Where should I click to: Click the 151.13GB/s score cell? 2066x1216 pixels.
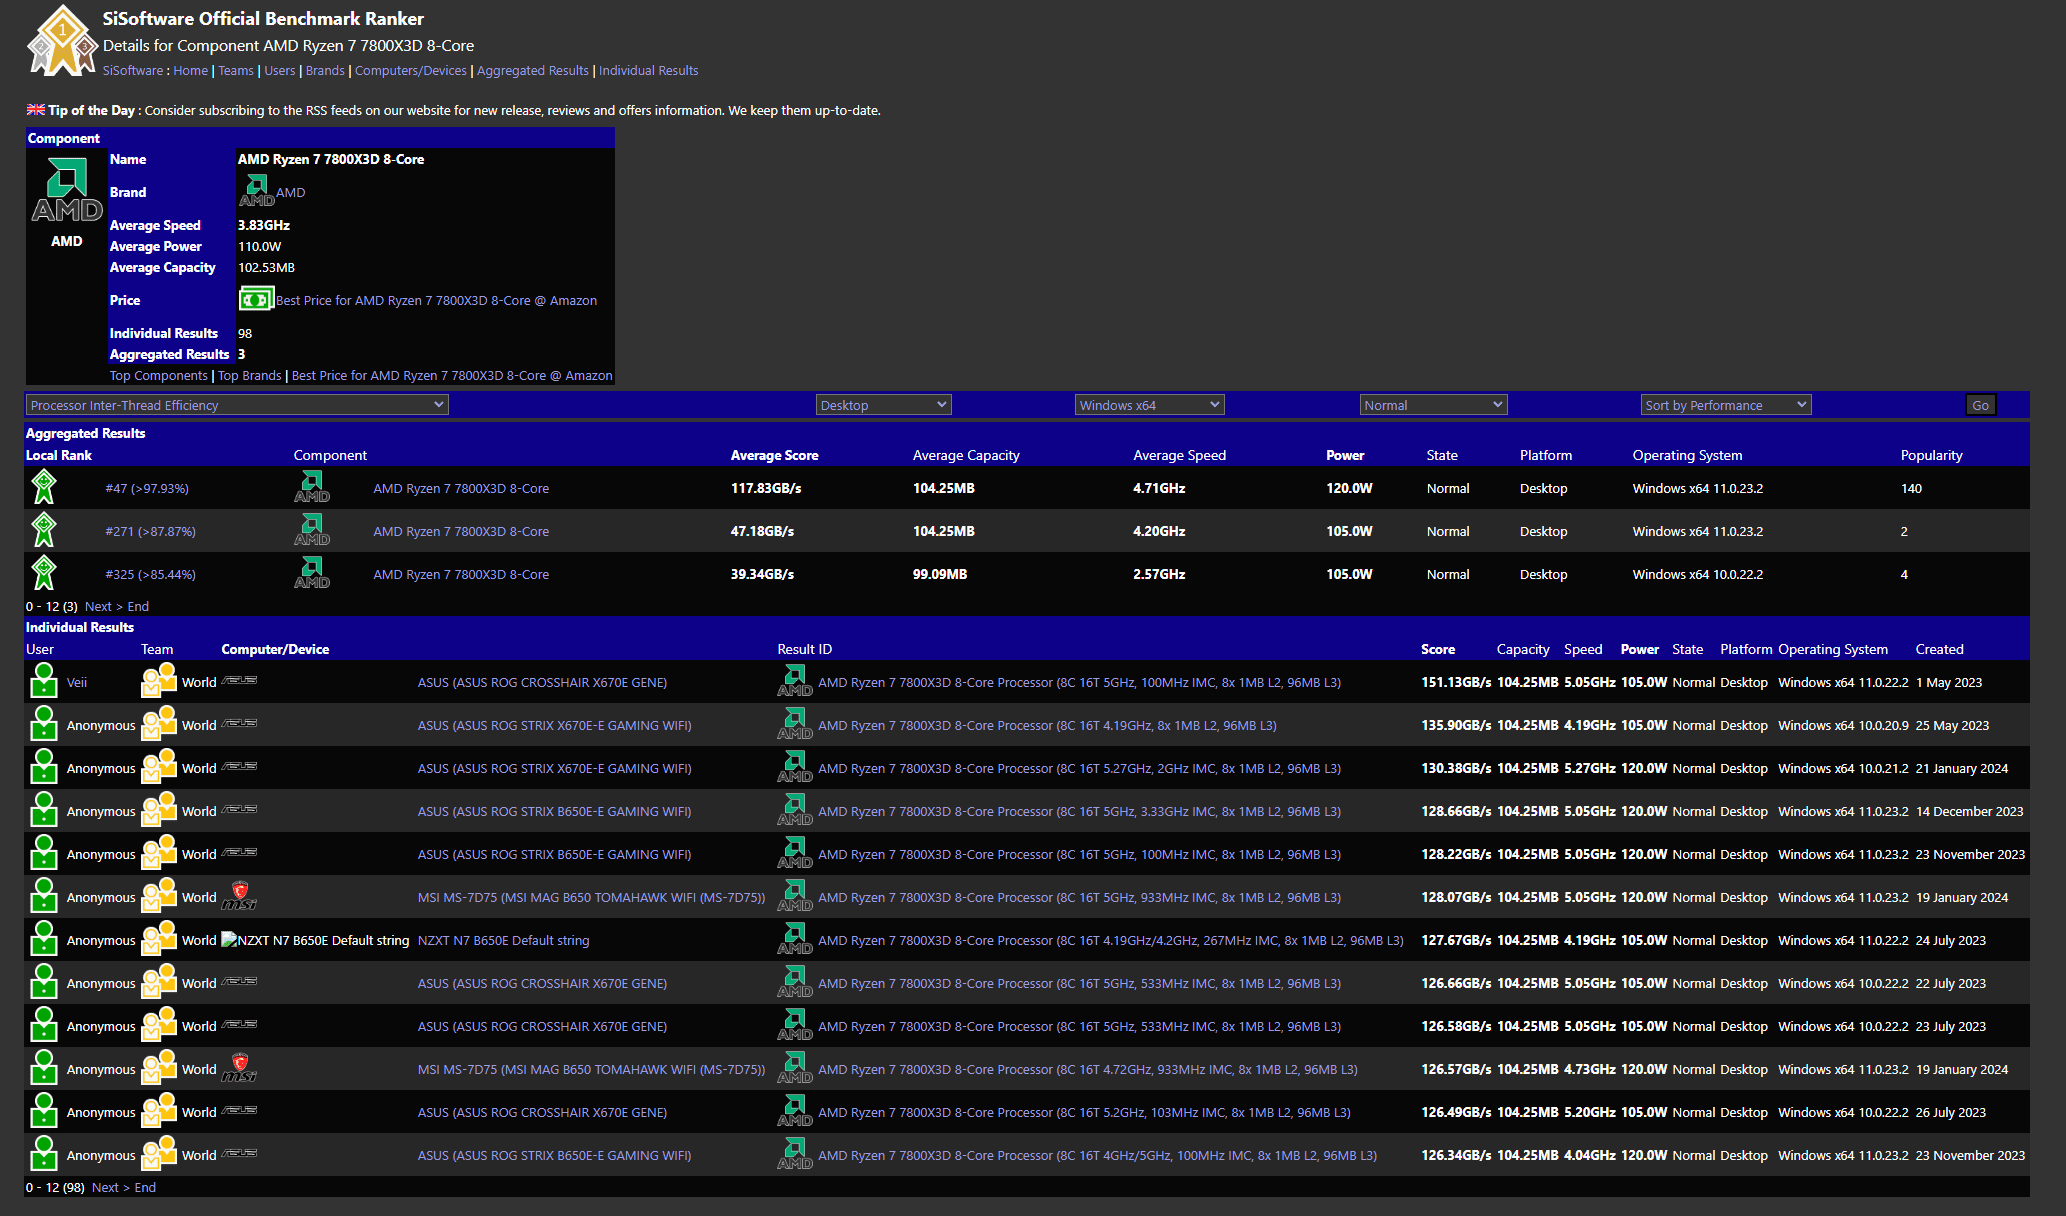[x=1456, y=682]
